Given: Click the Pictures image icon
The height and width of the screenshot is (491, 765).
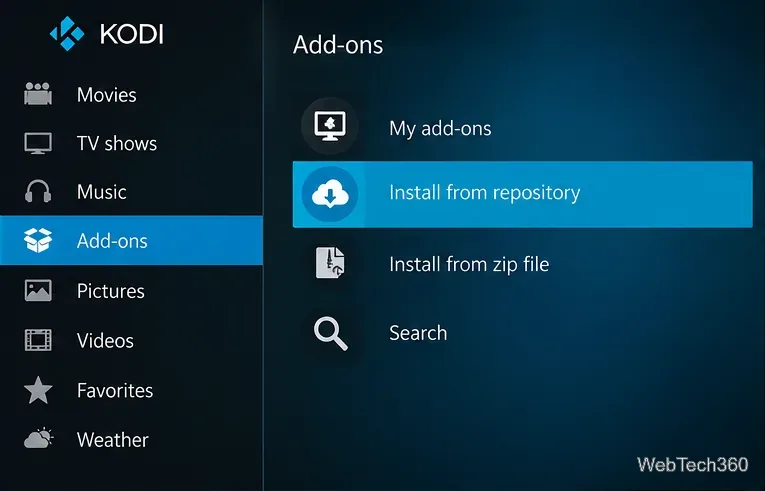Looking at the screenshot, I should [x=38, y=290].
